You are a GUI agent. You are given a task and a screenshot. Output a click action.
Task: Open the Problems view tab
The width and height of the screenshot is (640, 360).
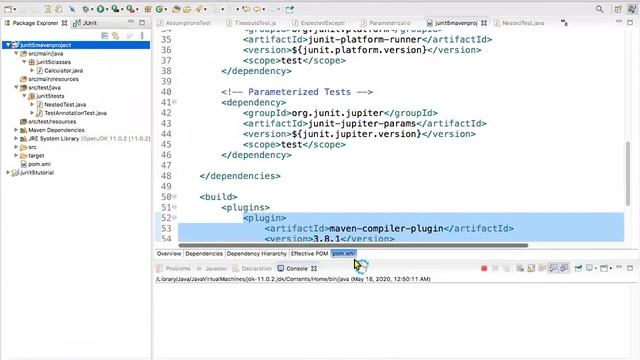[x=174, y=268]
